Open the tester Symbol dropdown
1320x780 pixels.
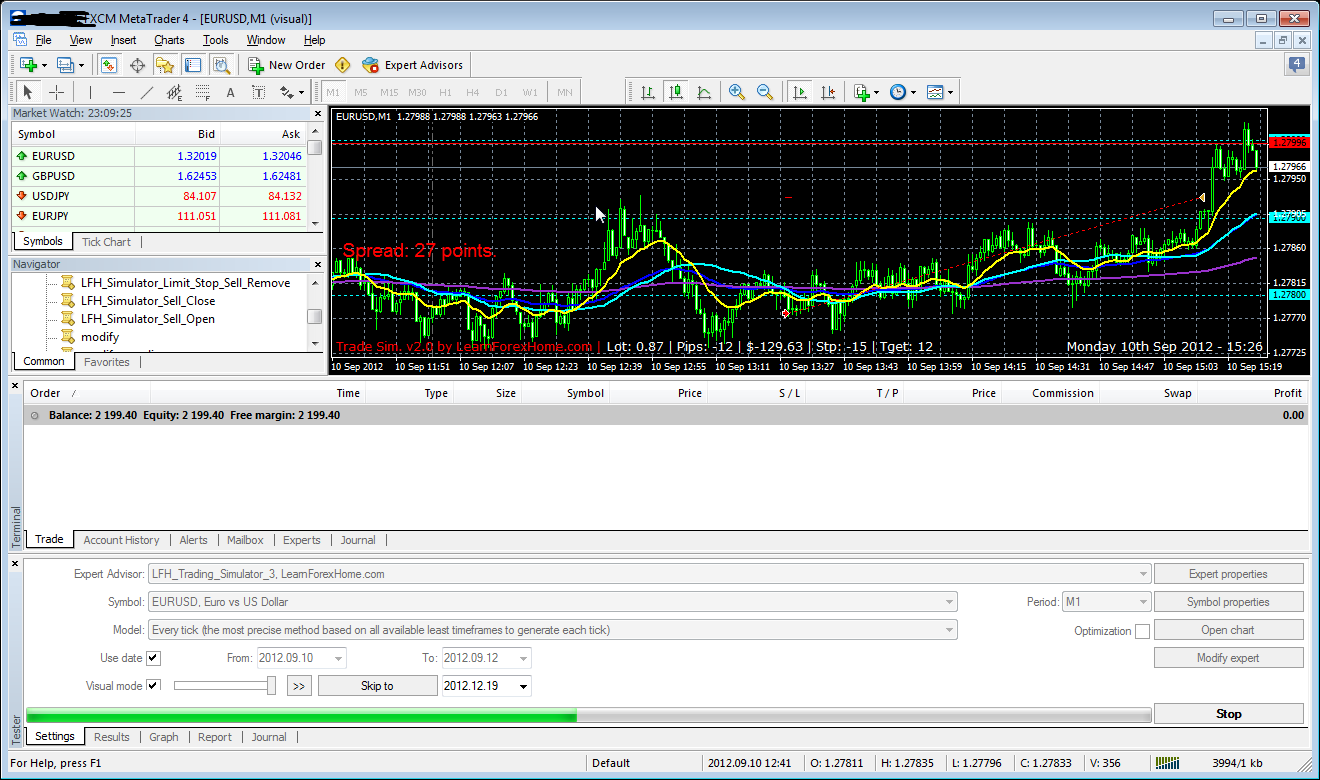pos(552,602)
